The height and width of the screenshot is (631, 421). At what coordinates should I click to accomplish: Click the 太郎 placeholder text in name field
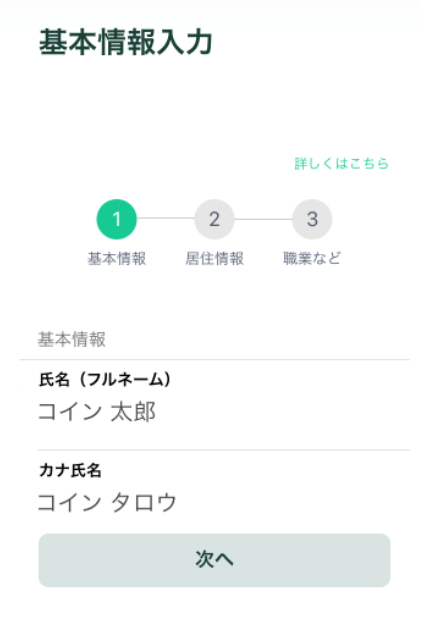point(133,412)
